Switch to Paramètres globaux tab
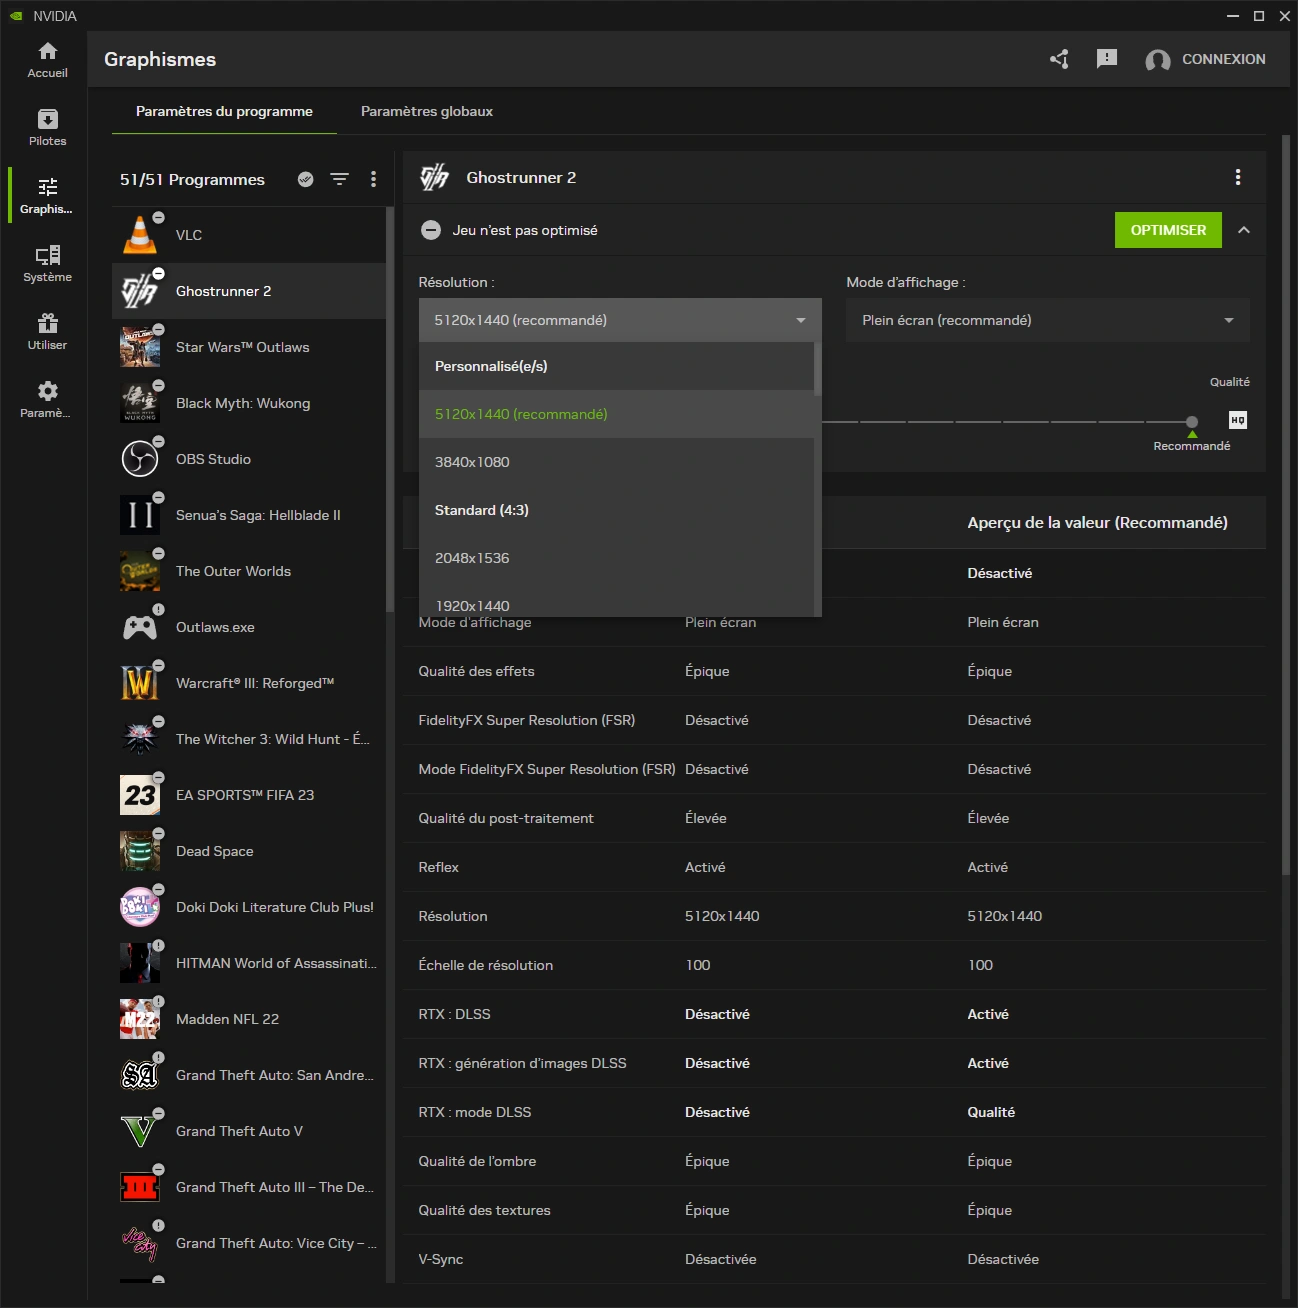This screenshot has height=1308, width=1298. tap(427, 111)
